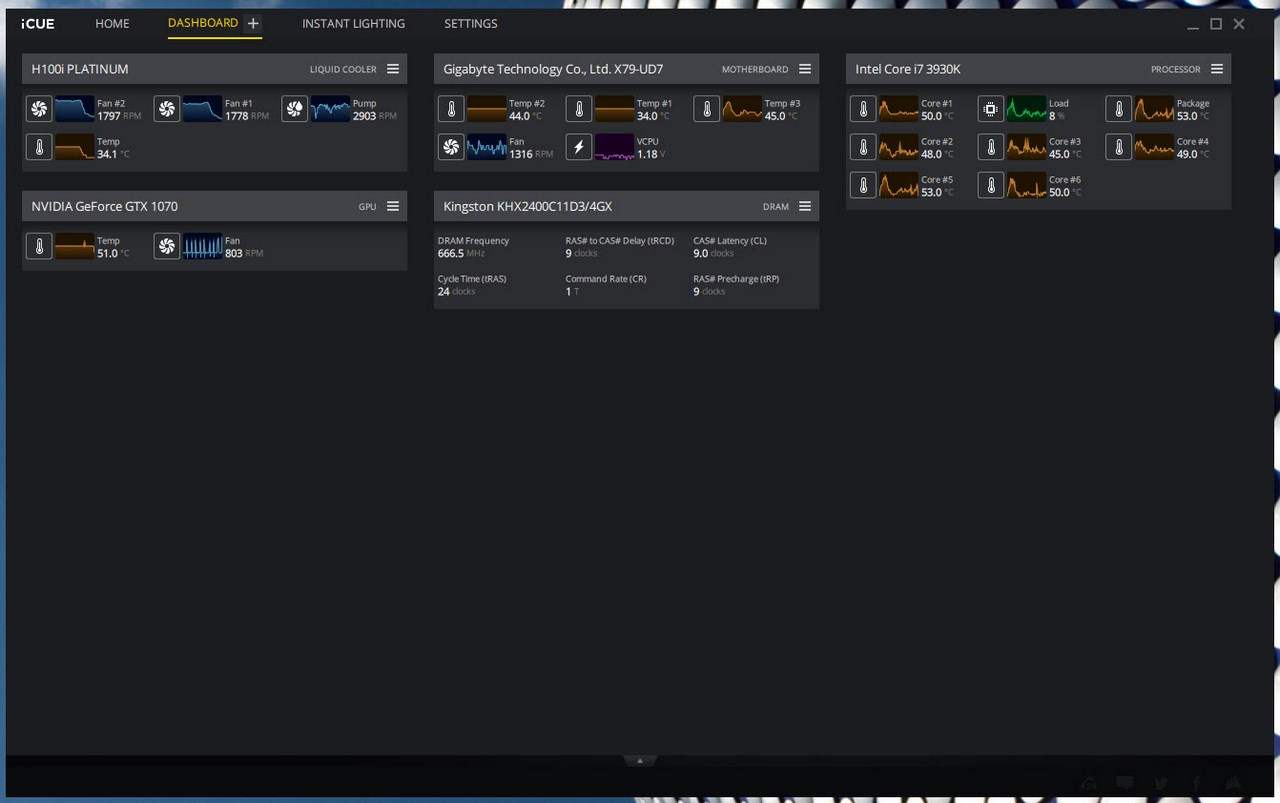
Task: Open the SETTINGS tab
Action: (471, 23)
